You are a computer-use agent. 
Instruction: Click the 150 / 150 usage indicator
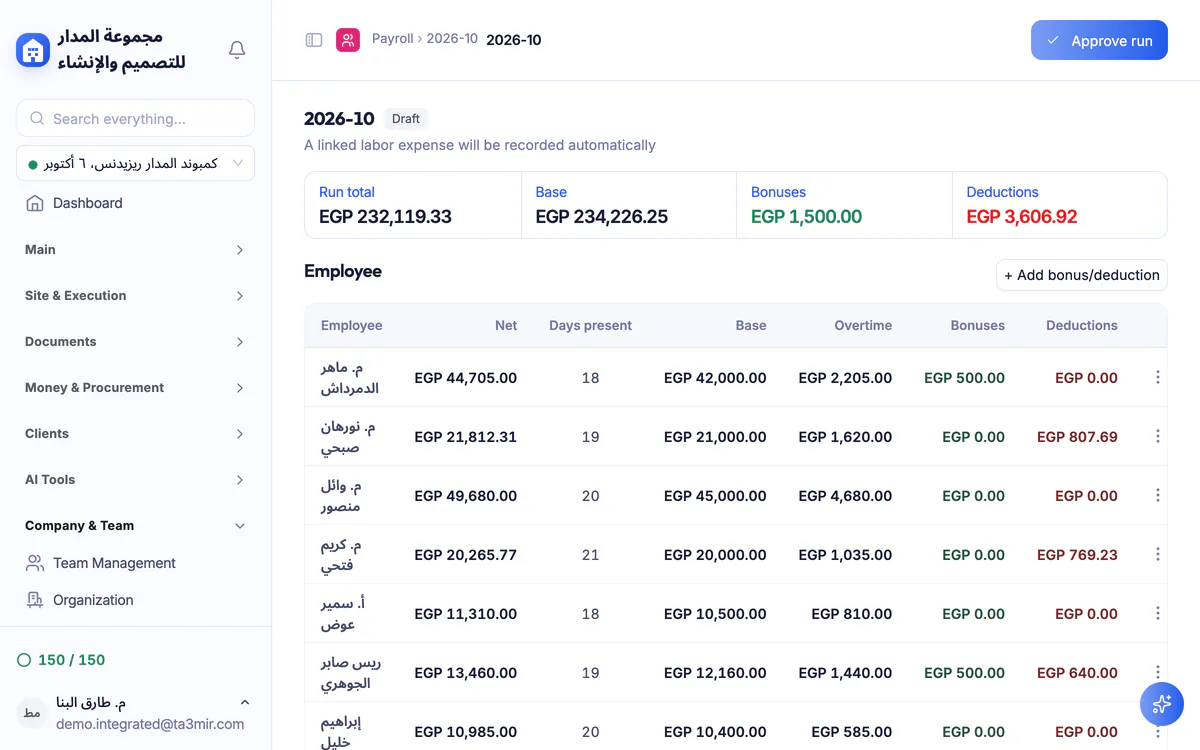(62, 660)
